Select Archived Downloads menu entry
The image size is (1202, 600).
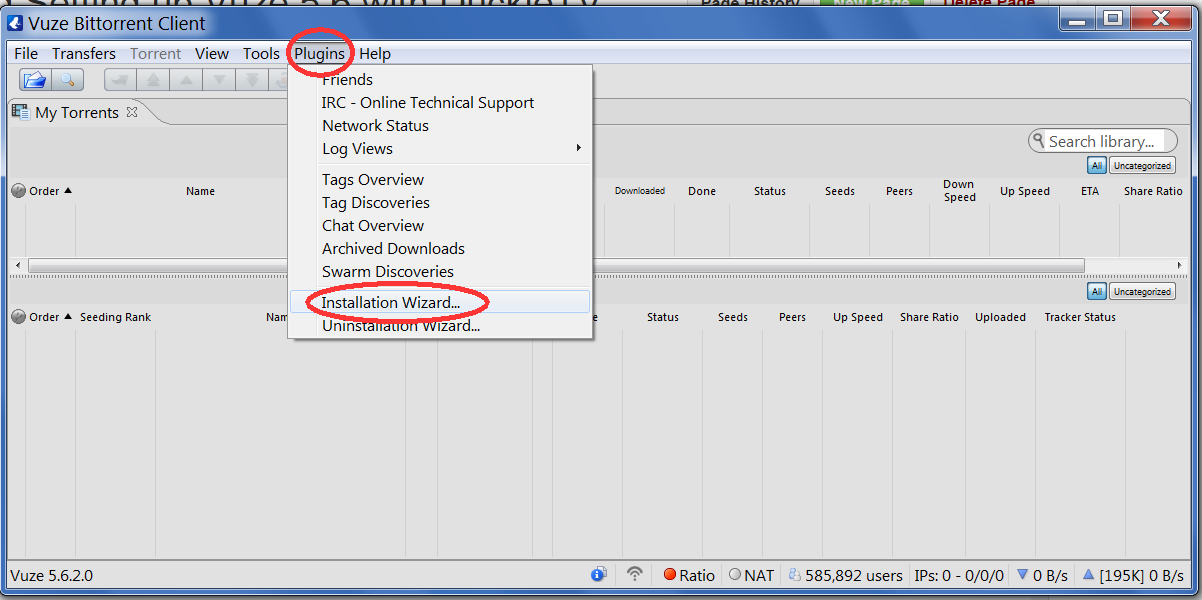[440, 248]
